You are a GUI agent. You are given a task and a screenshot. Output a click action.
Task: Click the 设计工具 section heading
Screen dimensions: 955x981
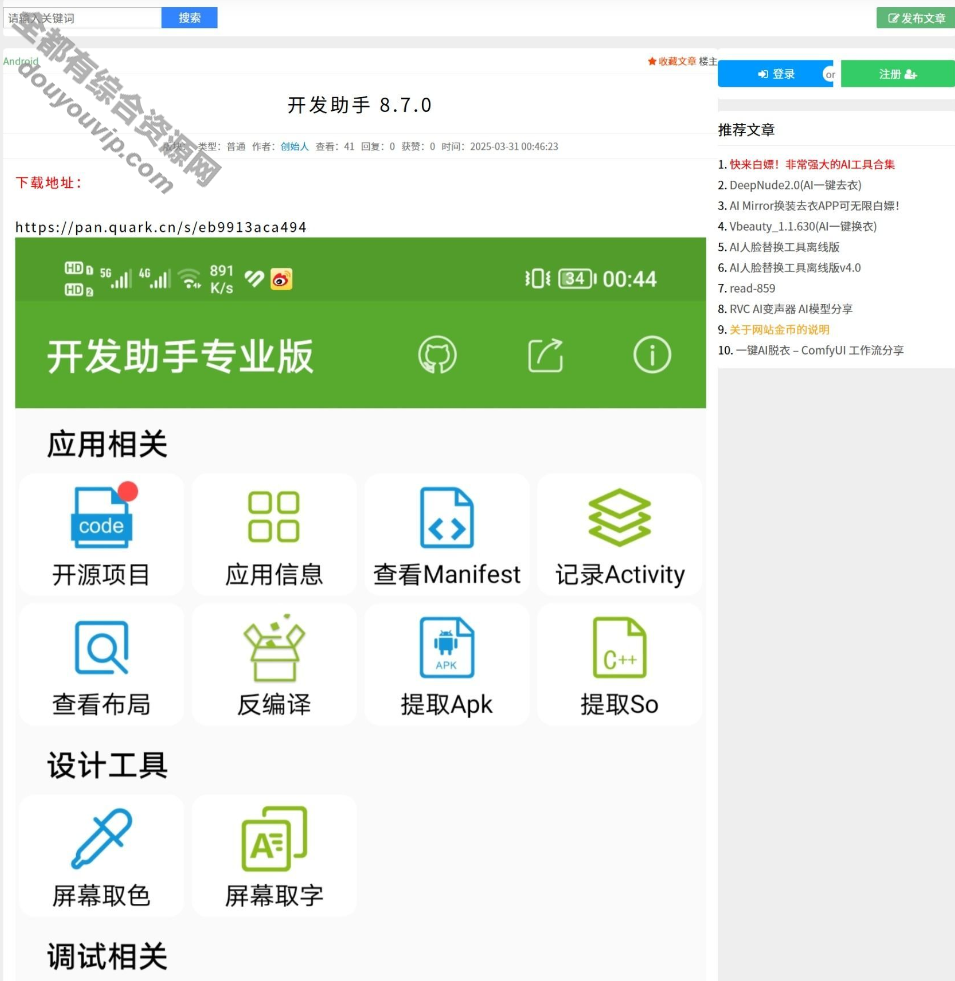(x=107, y=765)
